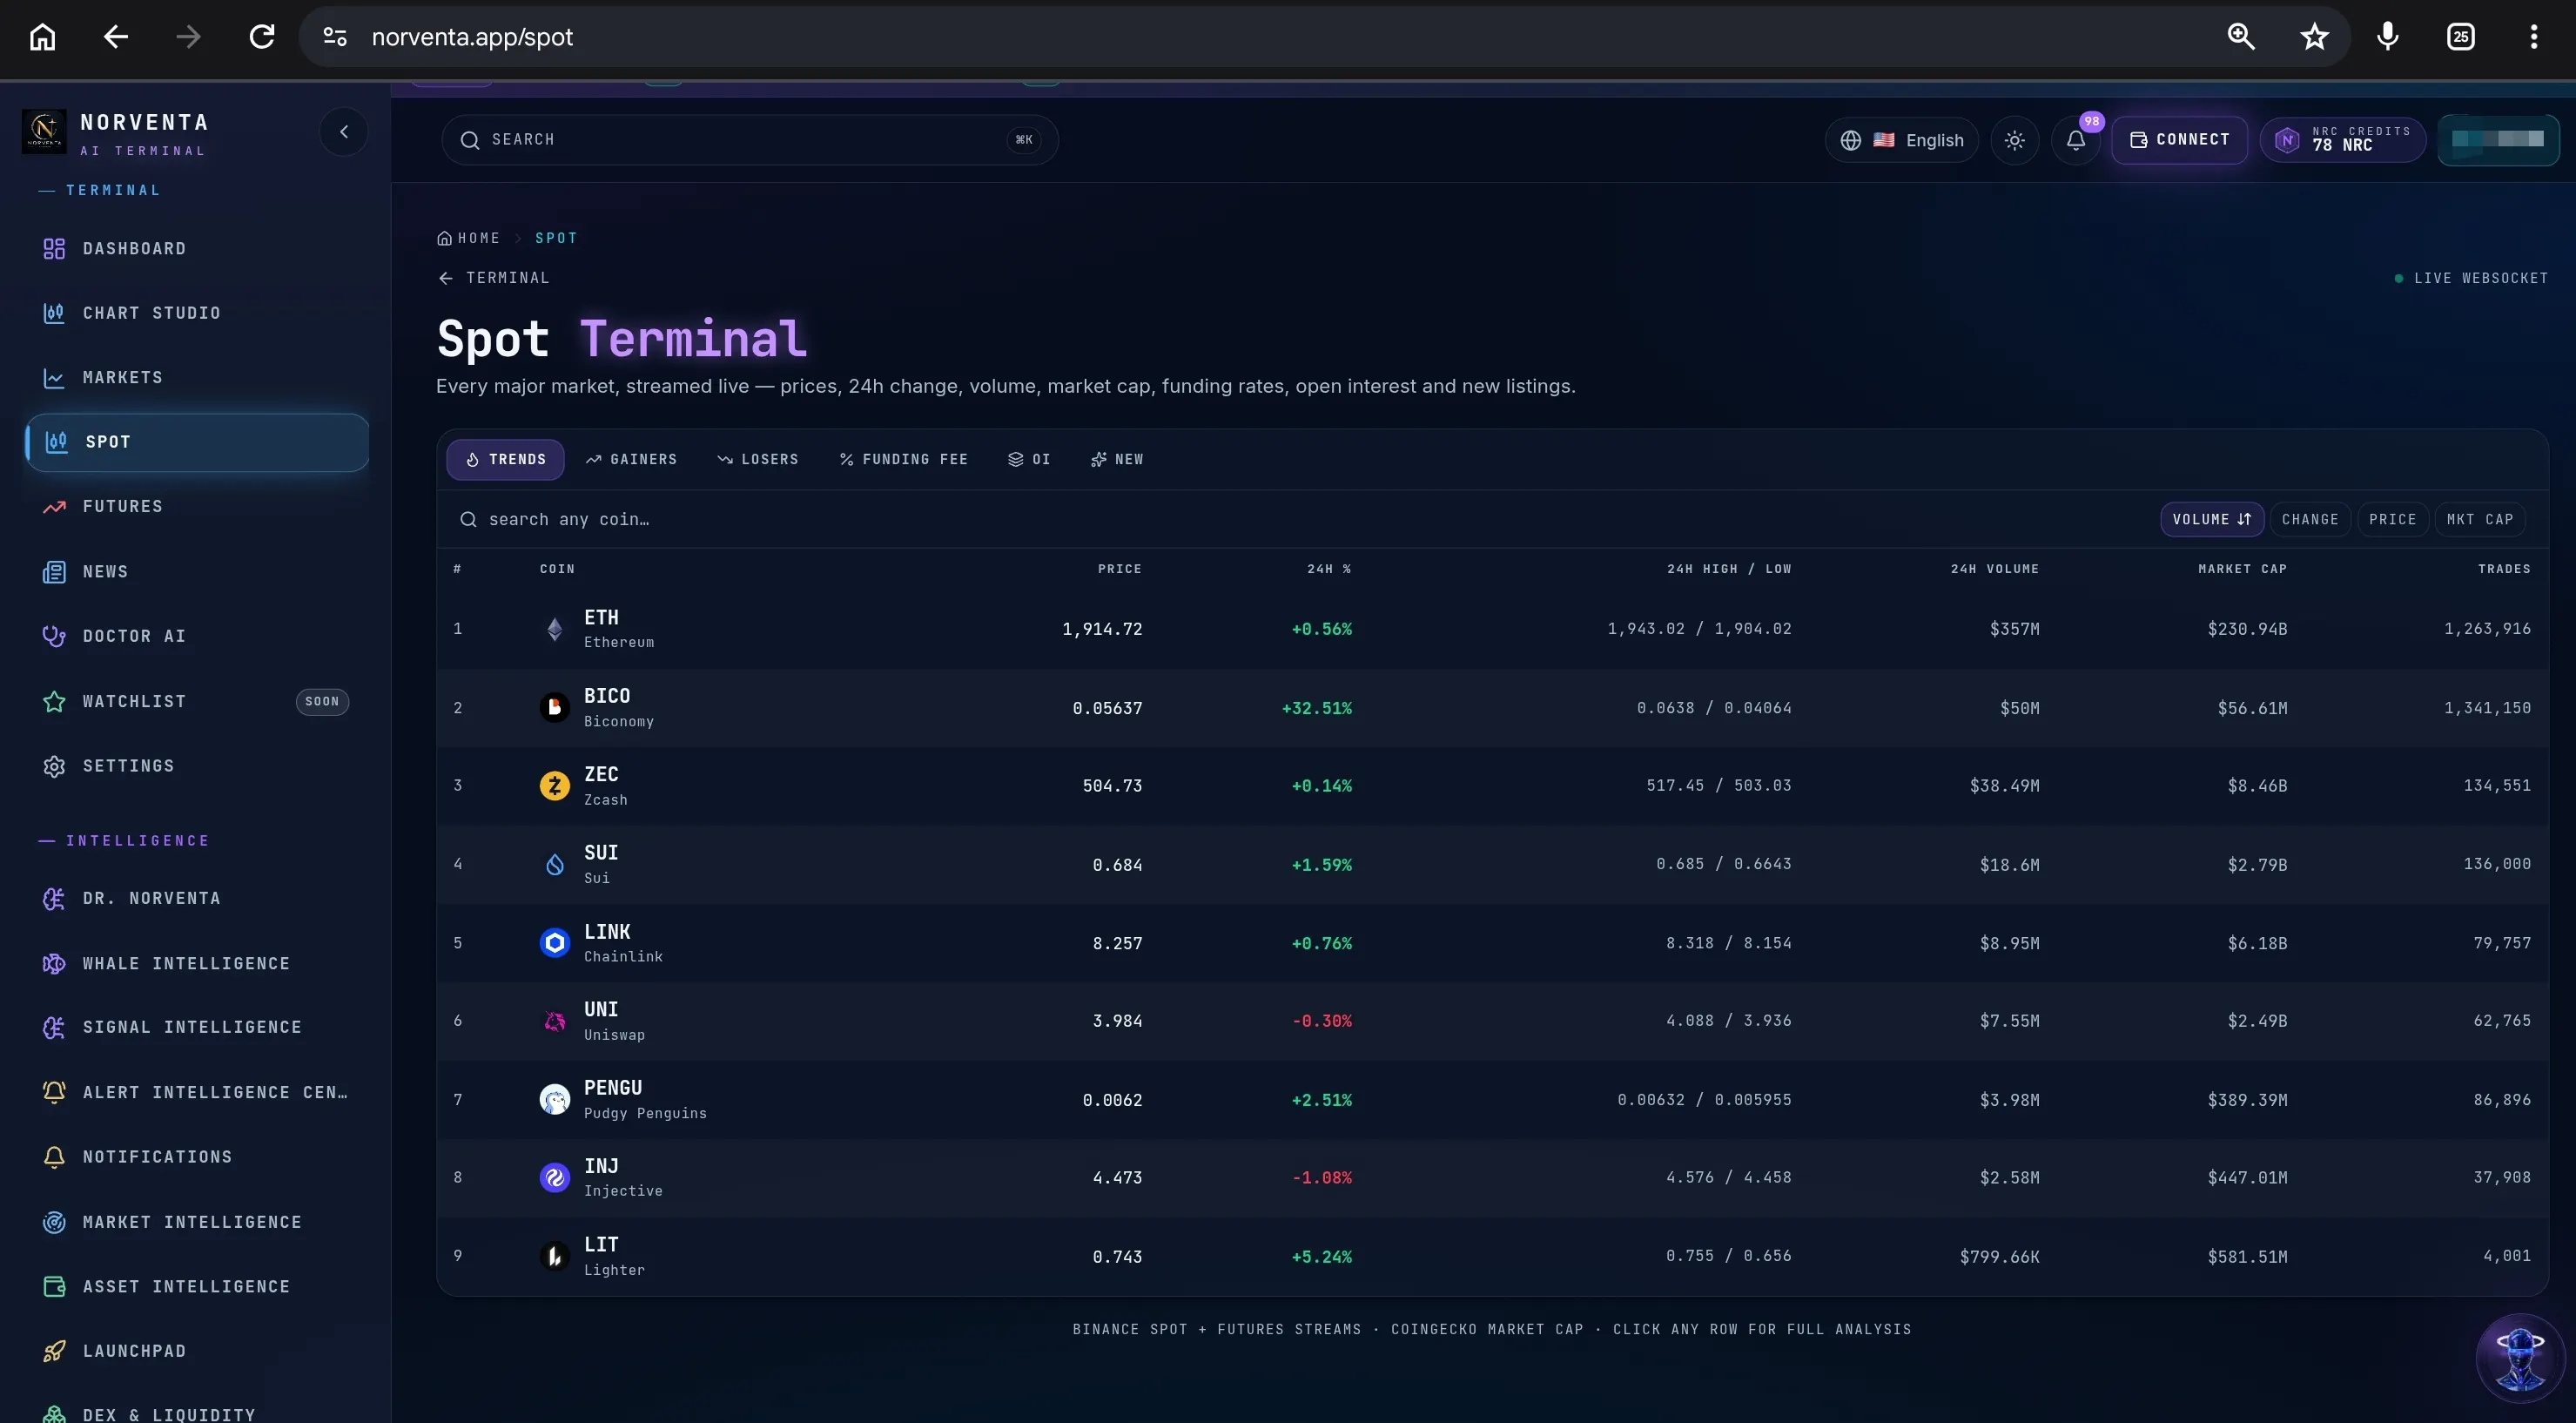Sort the table by Volume
2576x1423 pixels.
[x=2212, y=520]
